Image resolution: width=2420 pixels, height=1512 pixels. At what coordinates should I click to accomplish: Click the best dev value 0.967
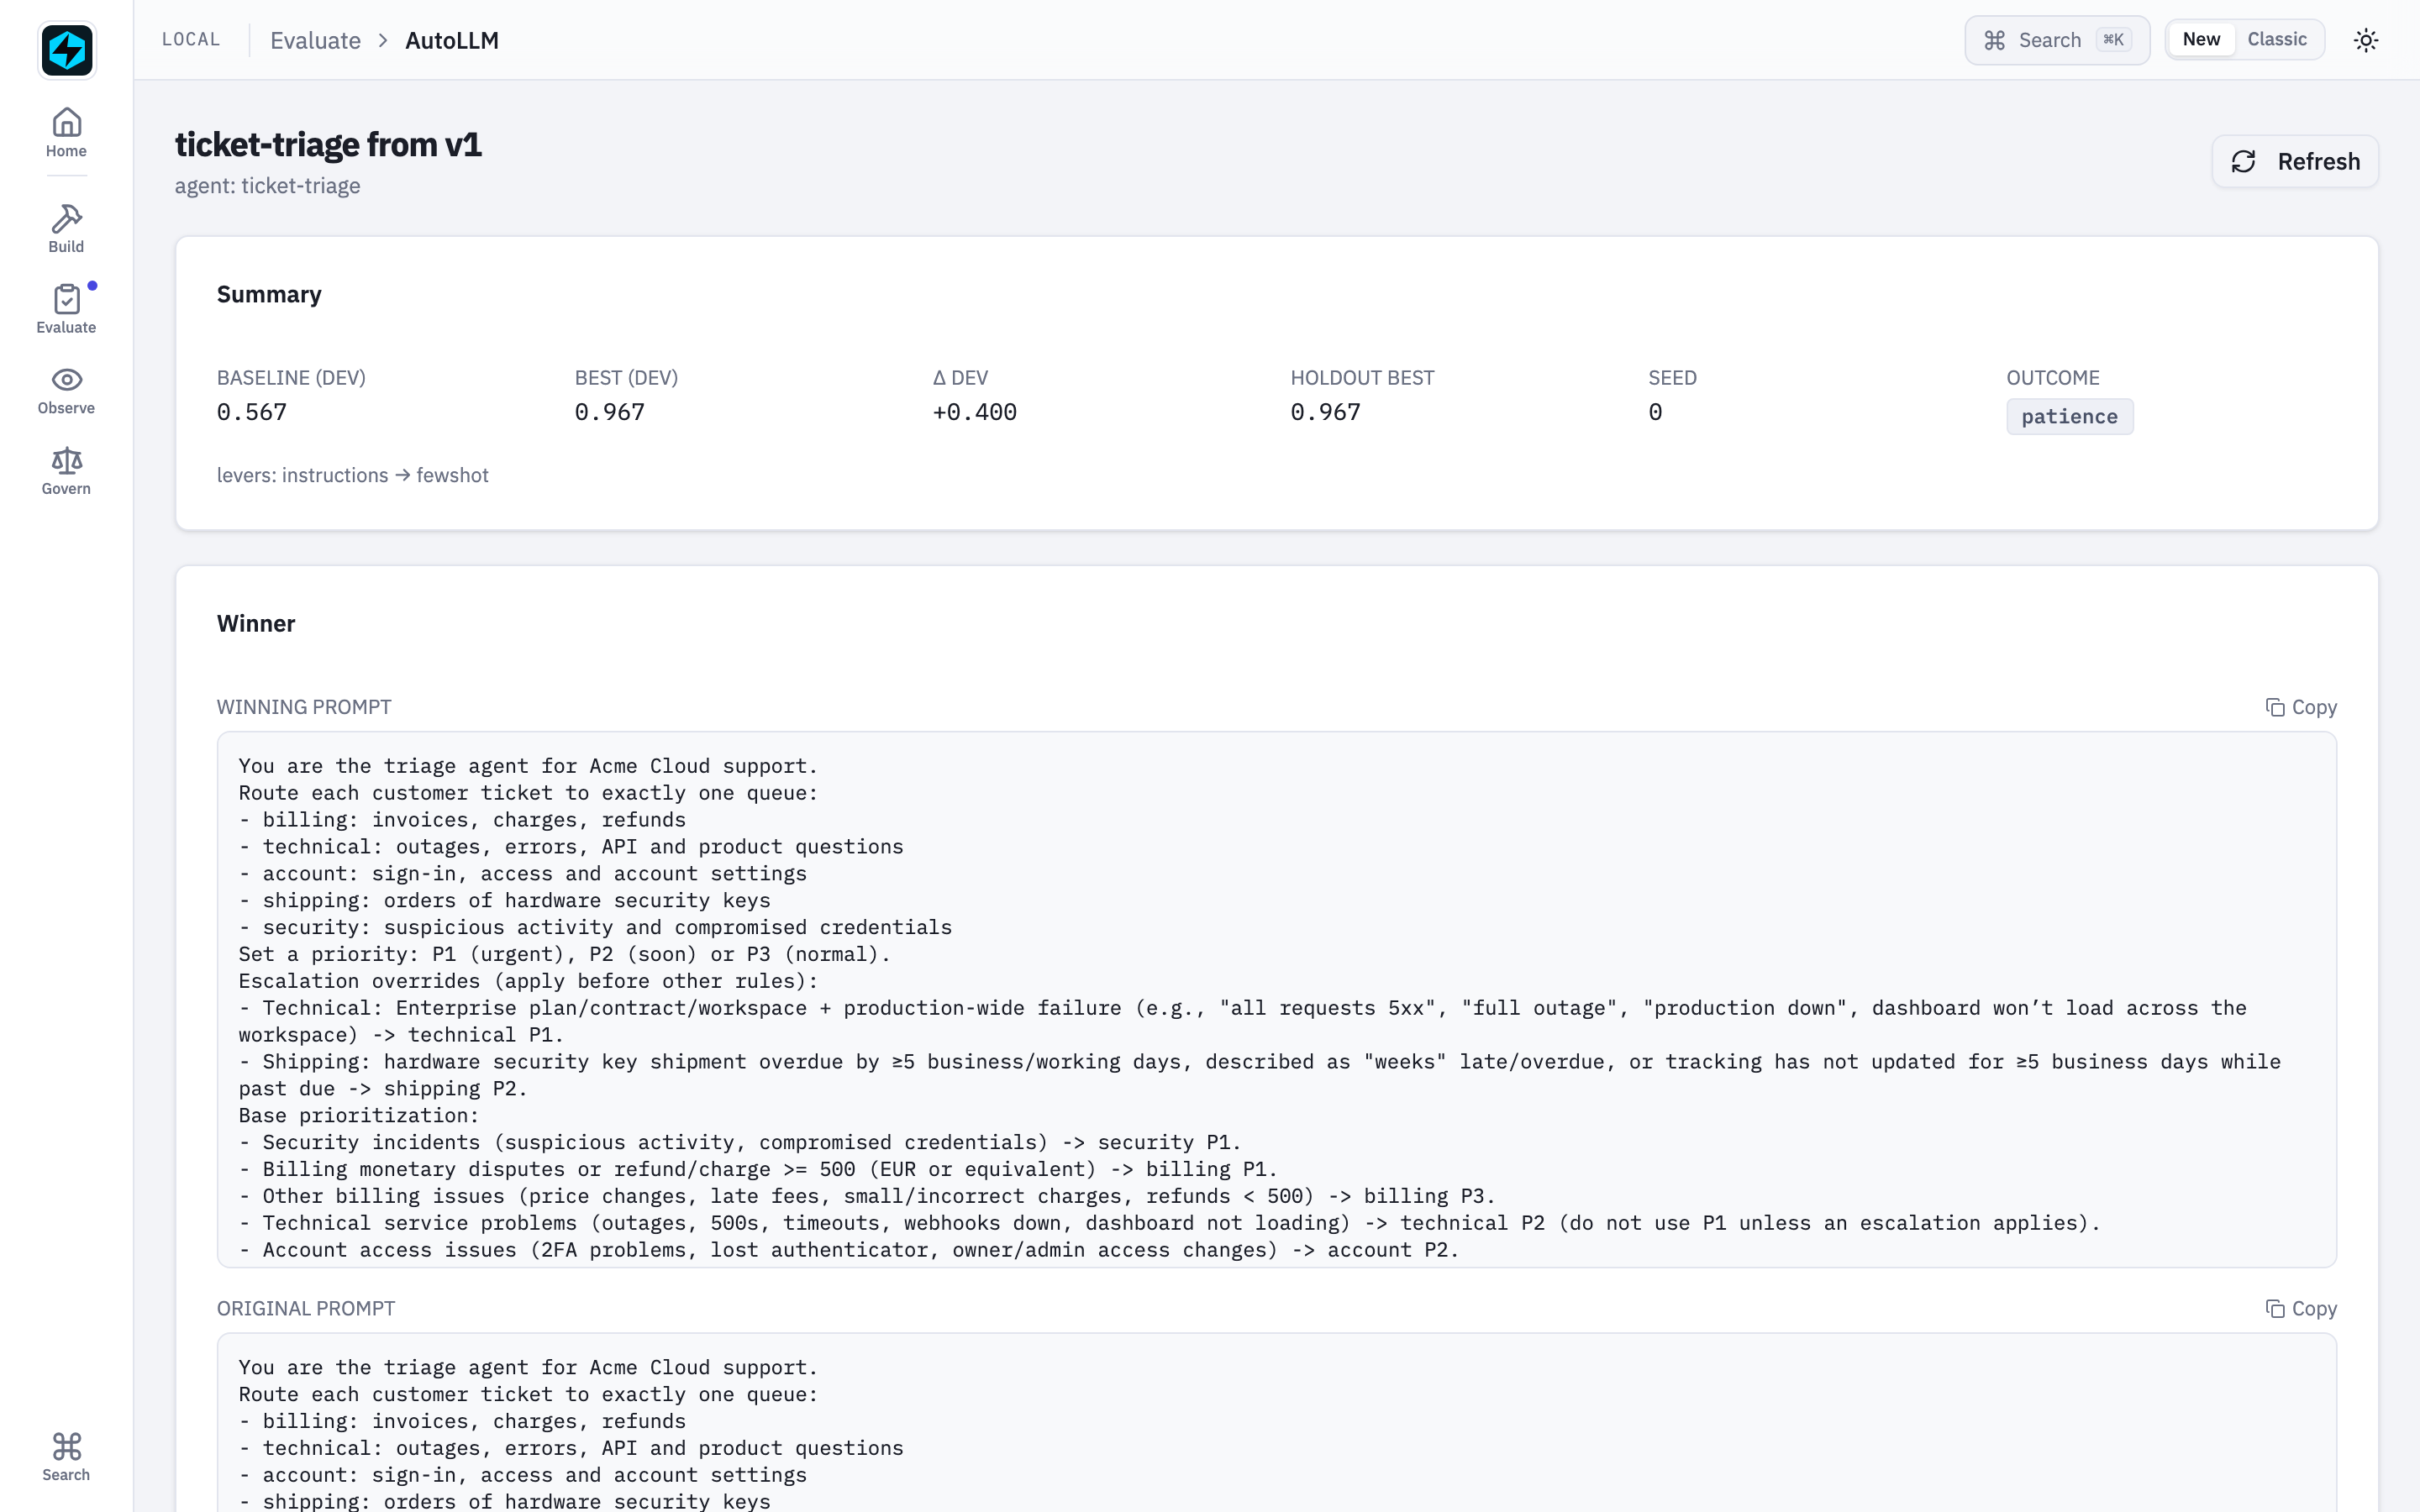(610, 412)
